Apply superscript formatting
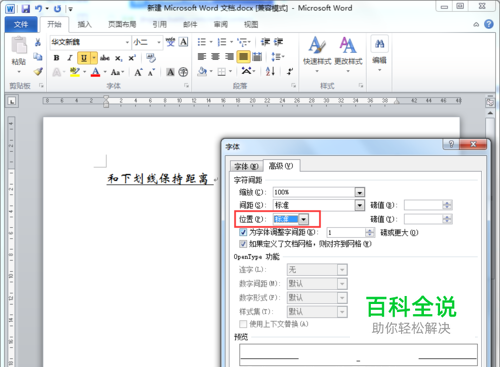500x367 pixels. pos(132,58)
